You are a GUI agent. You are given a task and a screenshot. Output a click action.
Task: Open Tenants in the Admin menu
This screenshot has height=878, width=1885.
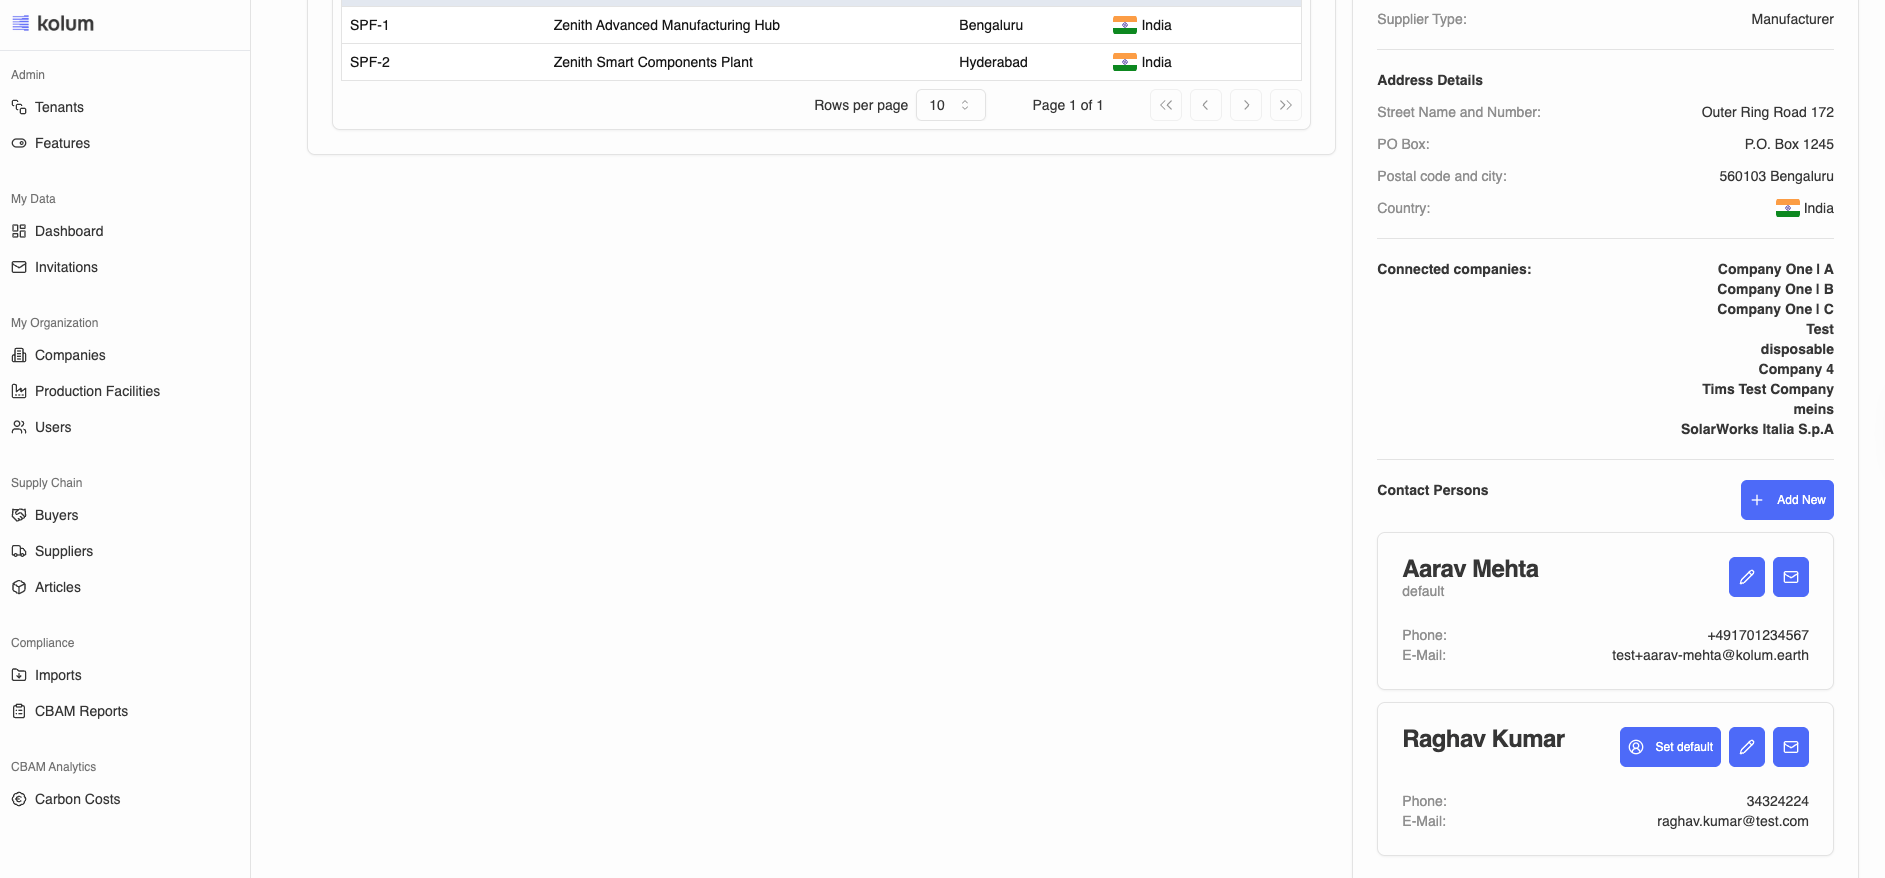pos(59,107)
